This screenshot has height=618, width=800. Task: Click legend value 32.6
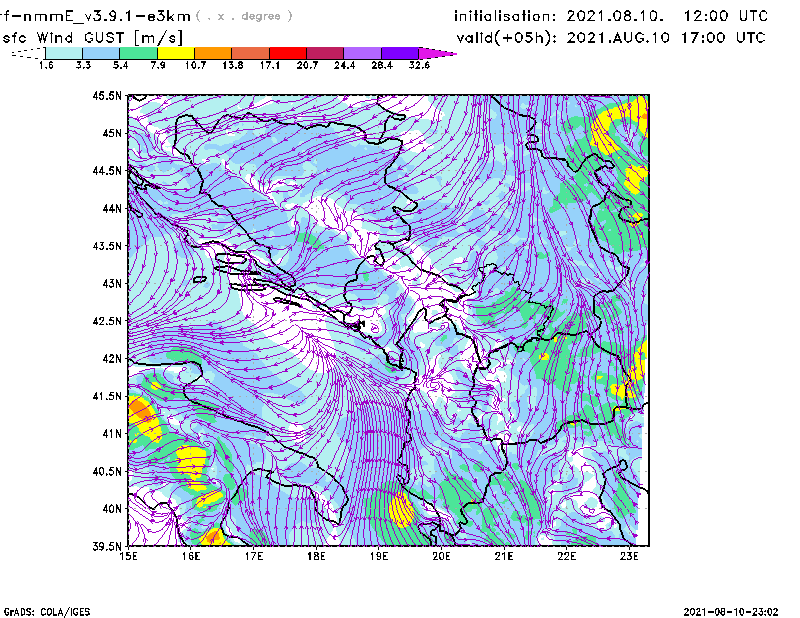click(419, 65)
